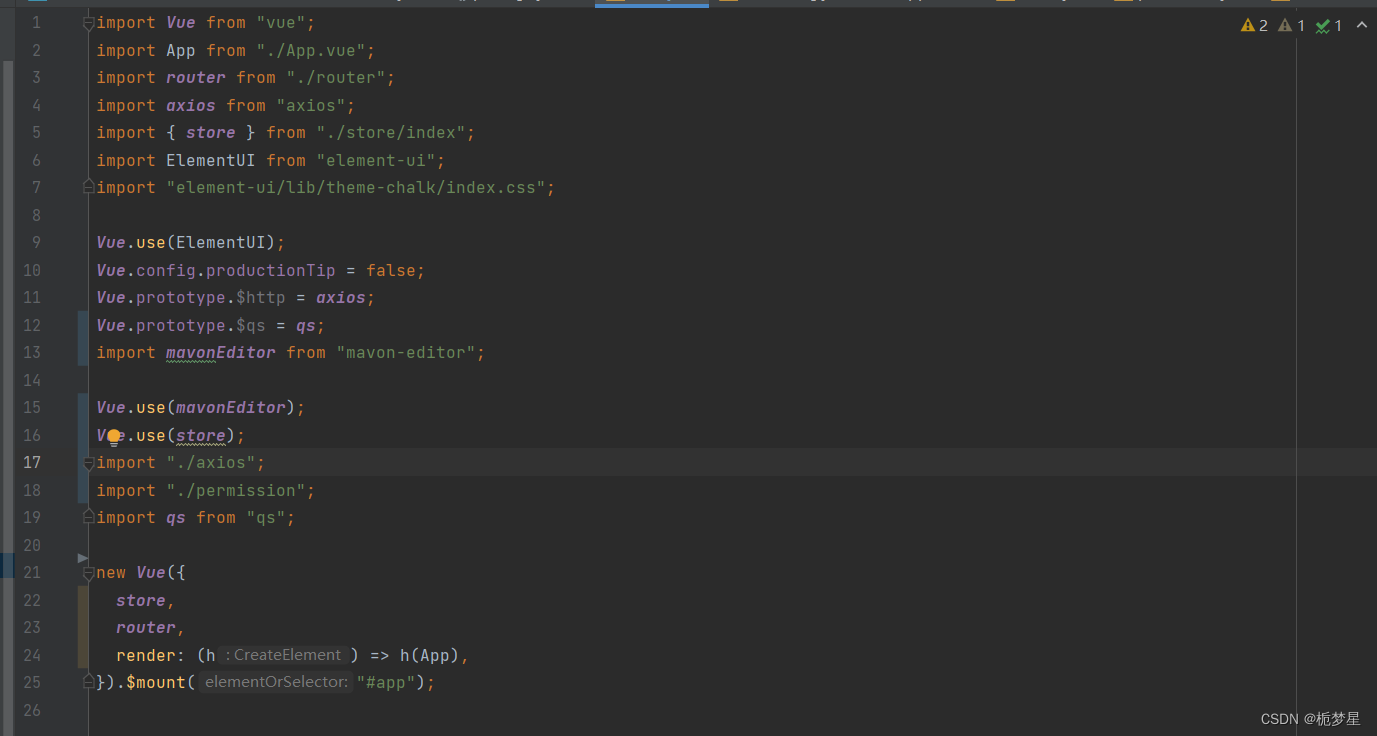Click the green typo checkmark indicator
This screenshot has height=736, width=1377.
point(1329,26)
